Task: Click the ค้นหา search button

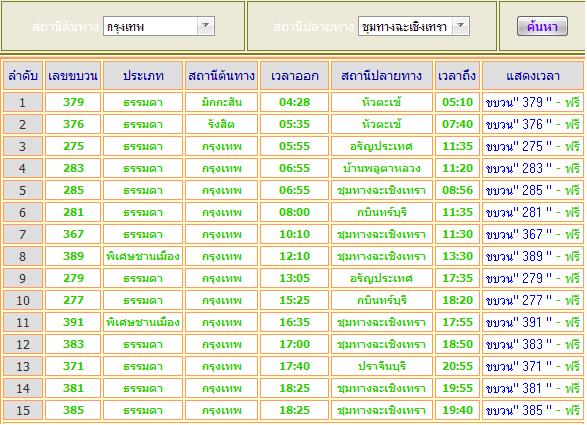Action: tap(542, 26)
